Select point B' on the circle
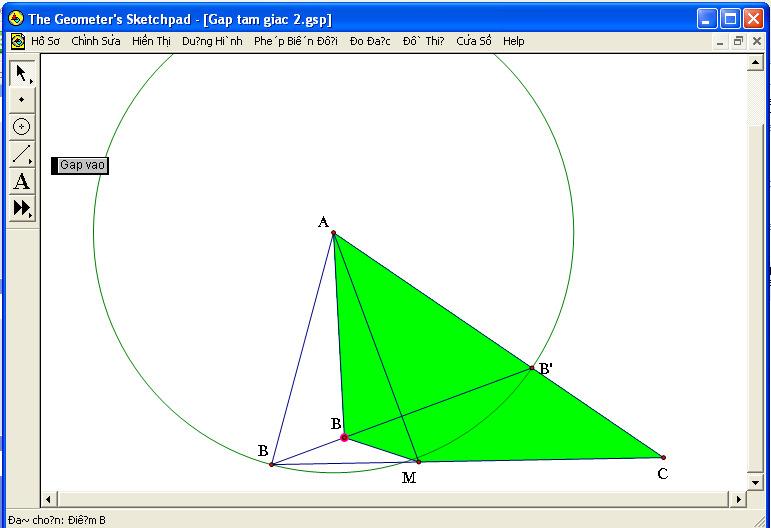771x528 pixels. [x=532, y=367]
